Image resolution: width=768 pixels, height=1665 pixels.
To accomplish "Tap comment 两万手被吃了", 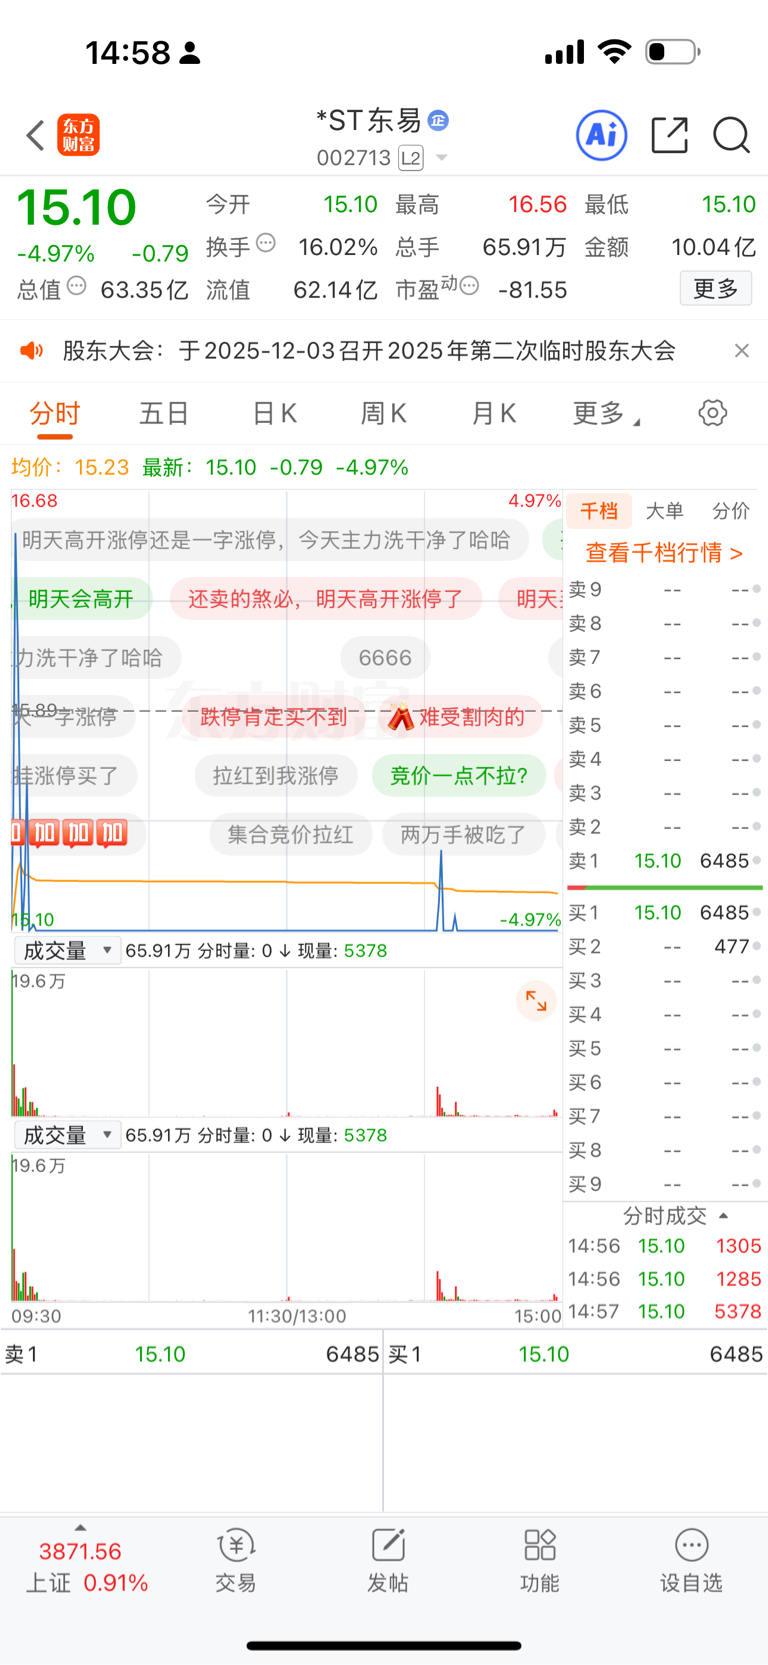I will coord(463,834).
